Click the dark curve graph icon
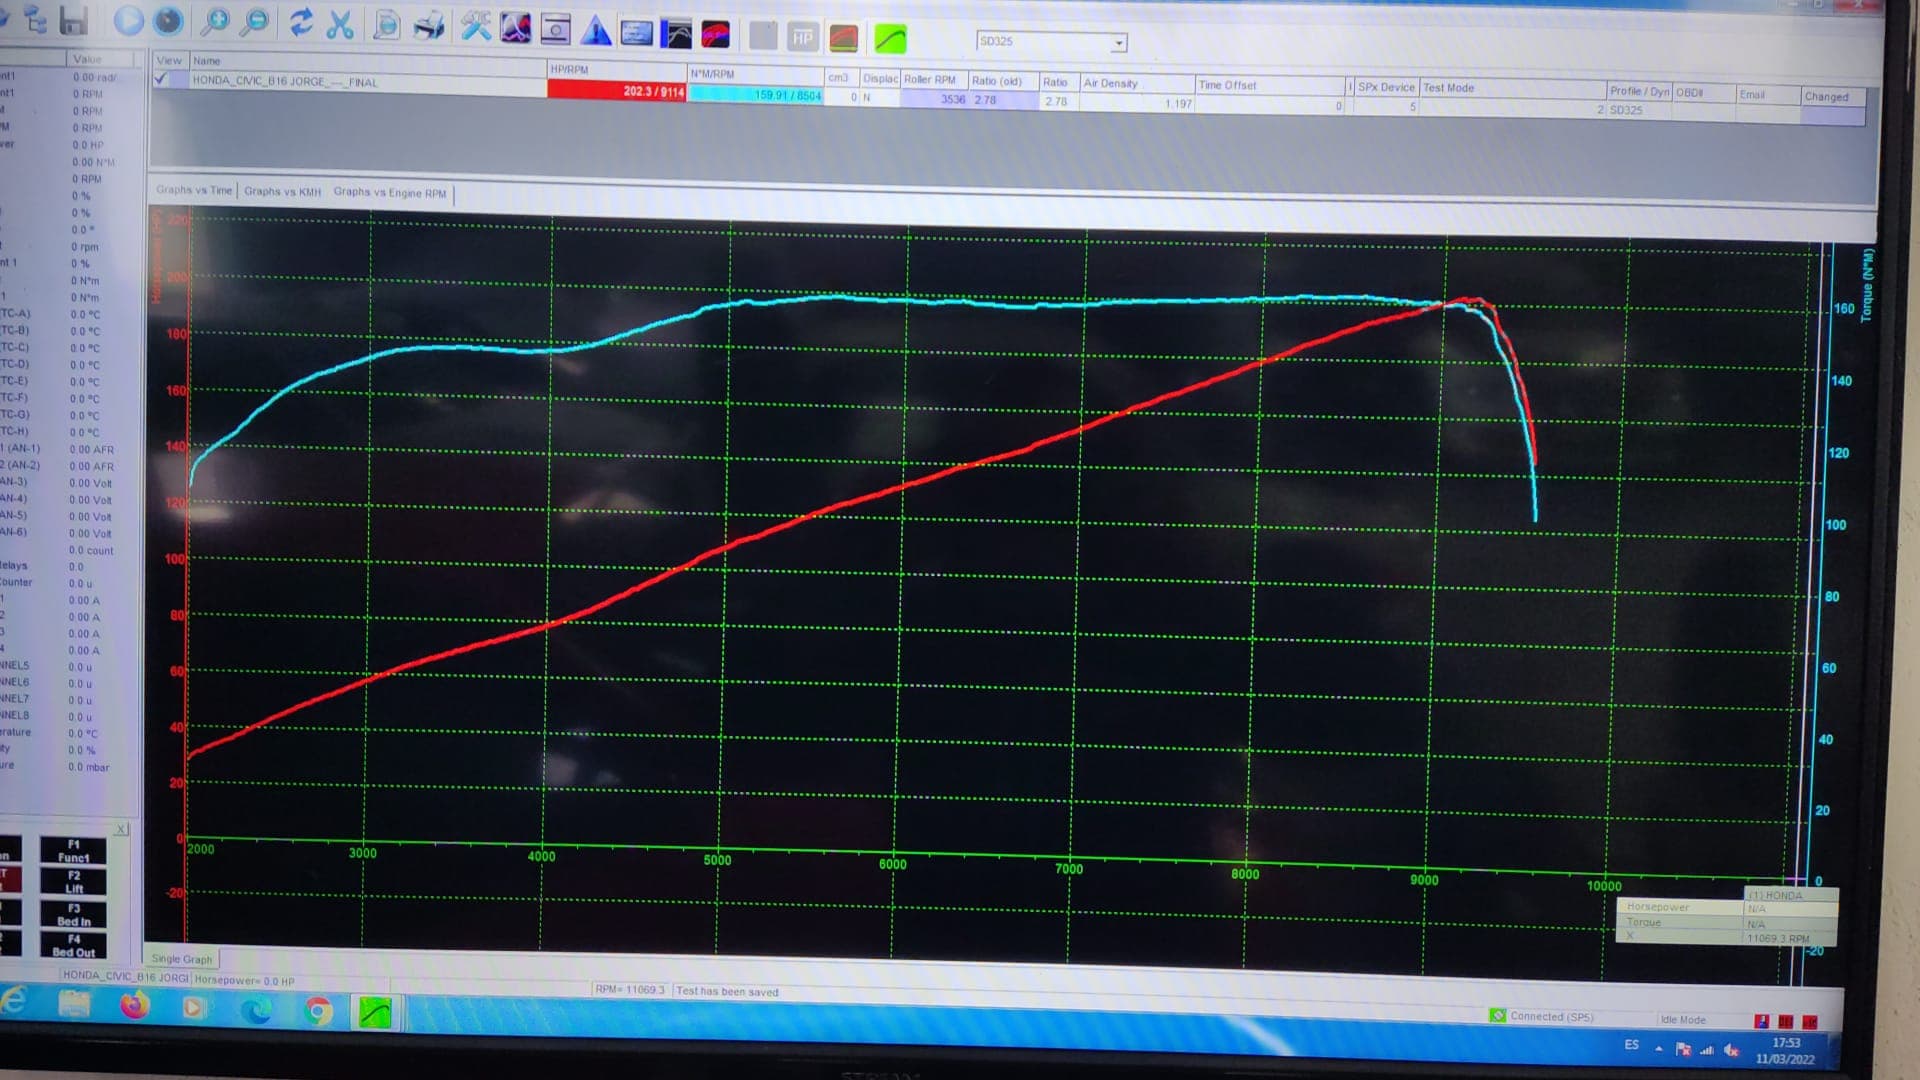The image size is (1920, 1080). click(676, 34)
